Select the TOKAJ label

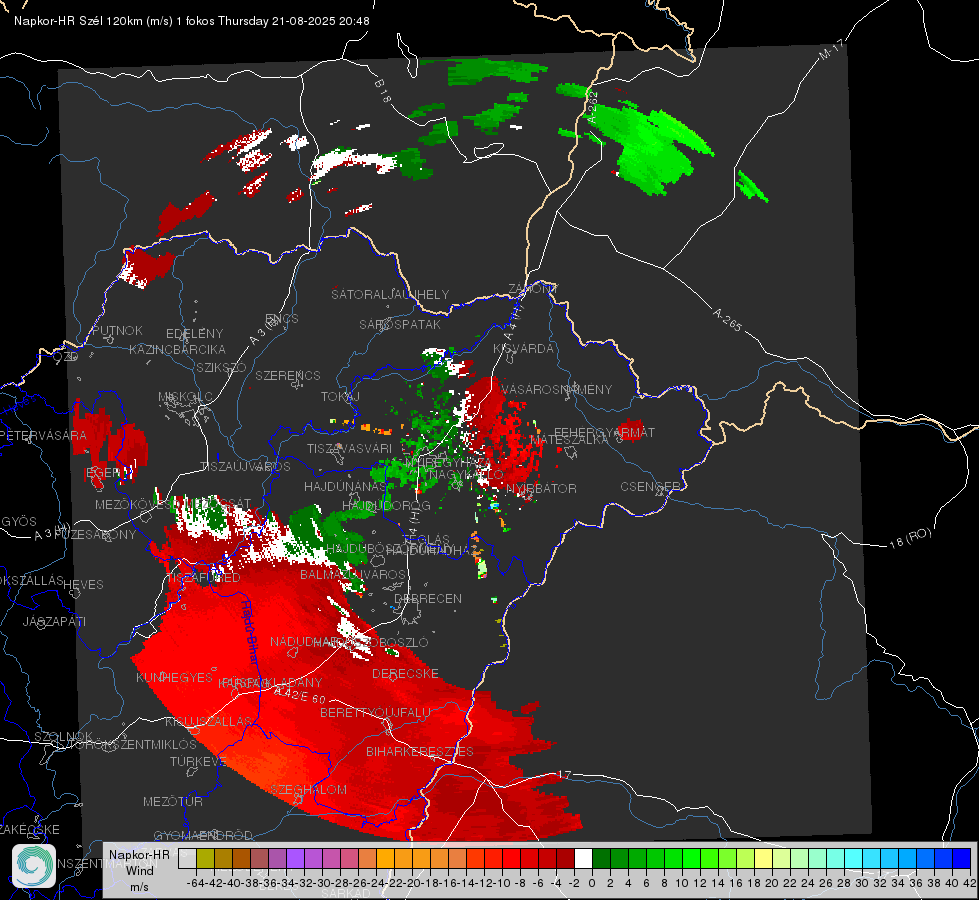[340, 397]
